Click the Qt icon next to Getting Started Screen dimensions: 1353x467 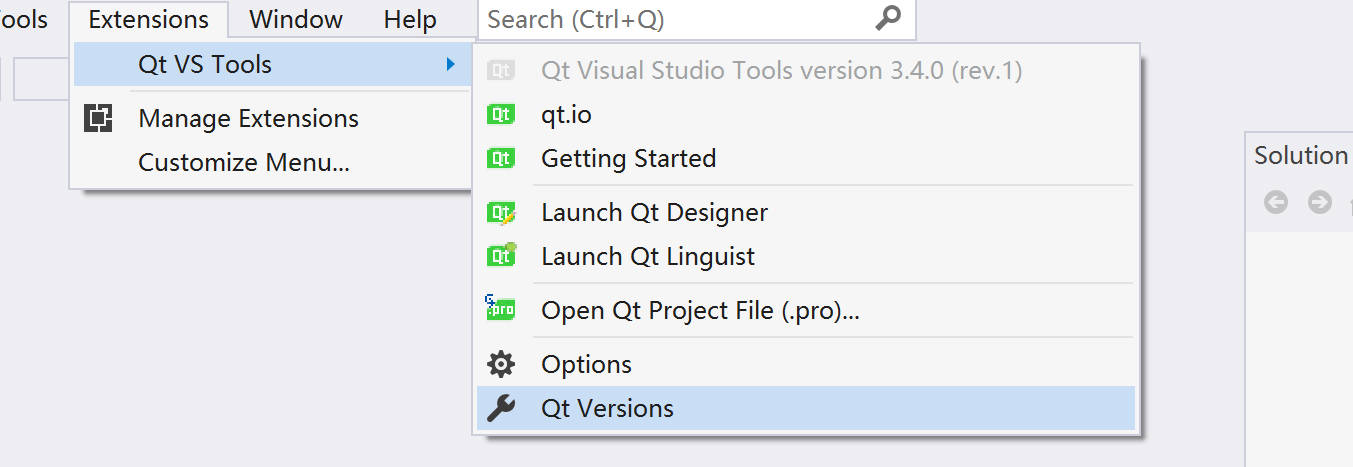pyautogui.click(x=500, y=158)
